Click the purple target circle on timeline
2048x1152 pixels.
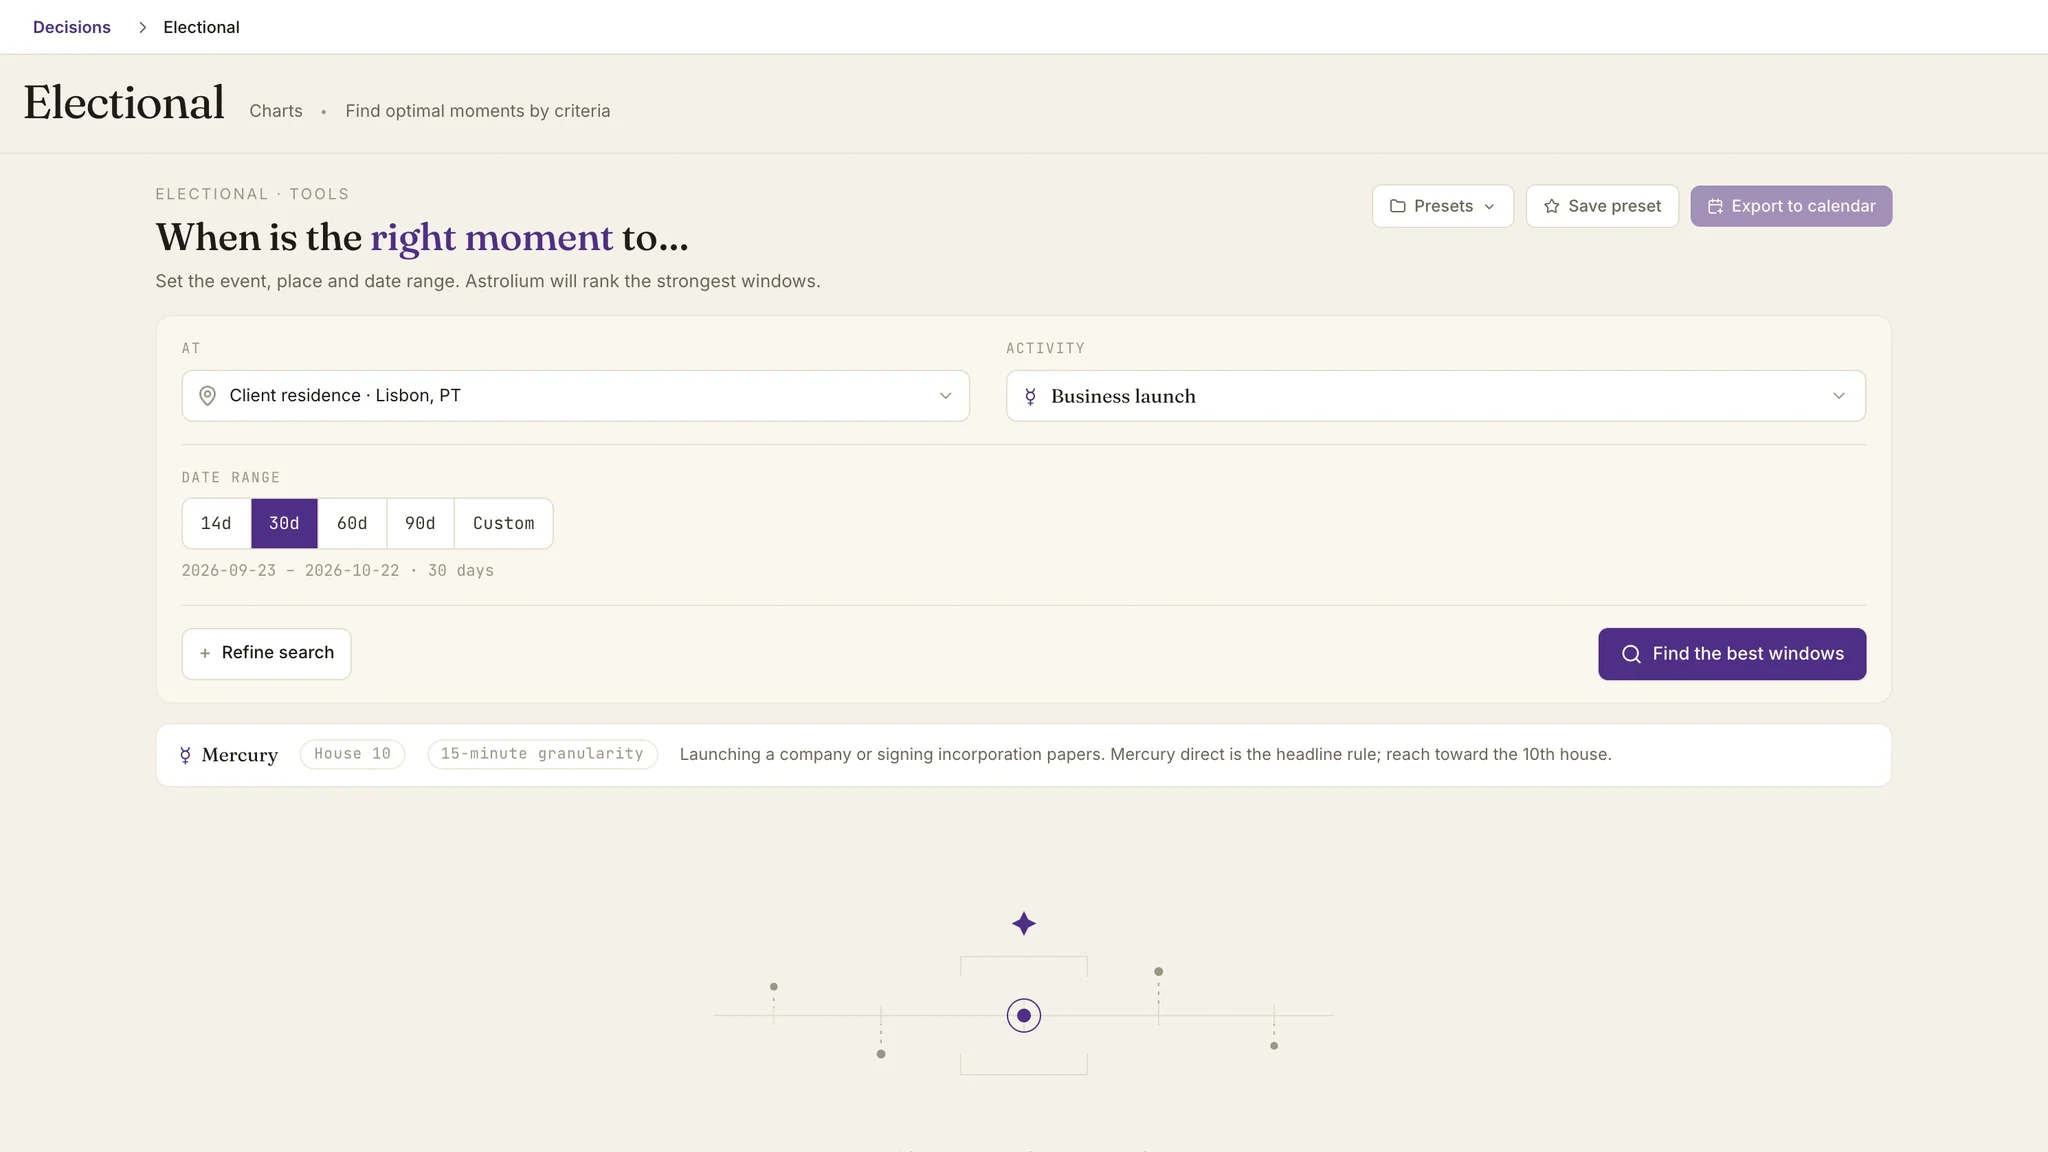[1023, 1015]
